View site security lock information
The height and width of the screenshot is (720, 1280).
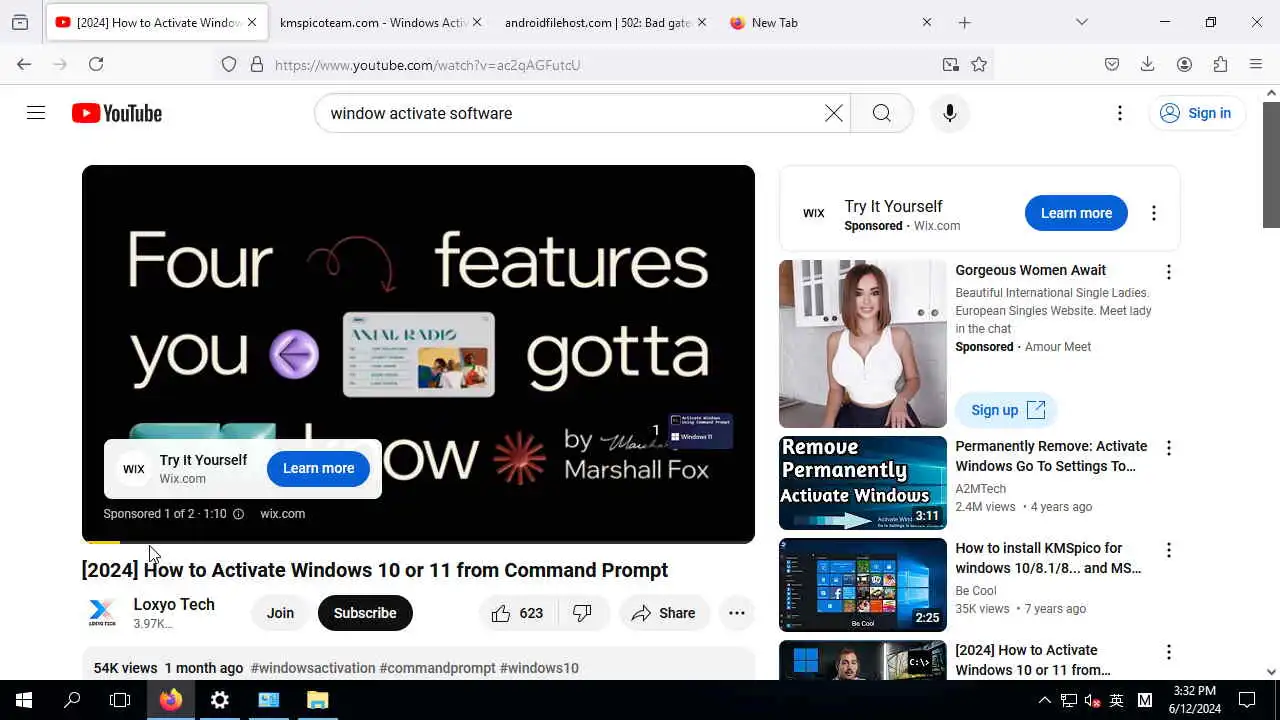pyautogui.click(x=257, y=64)
